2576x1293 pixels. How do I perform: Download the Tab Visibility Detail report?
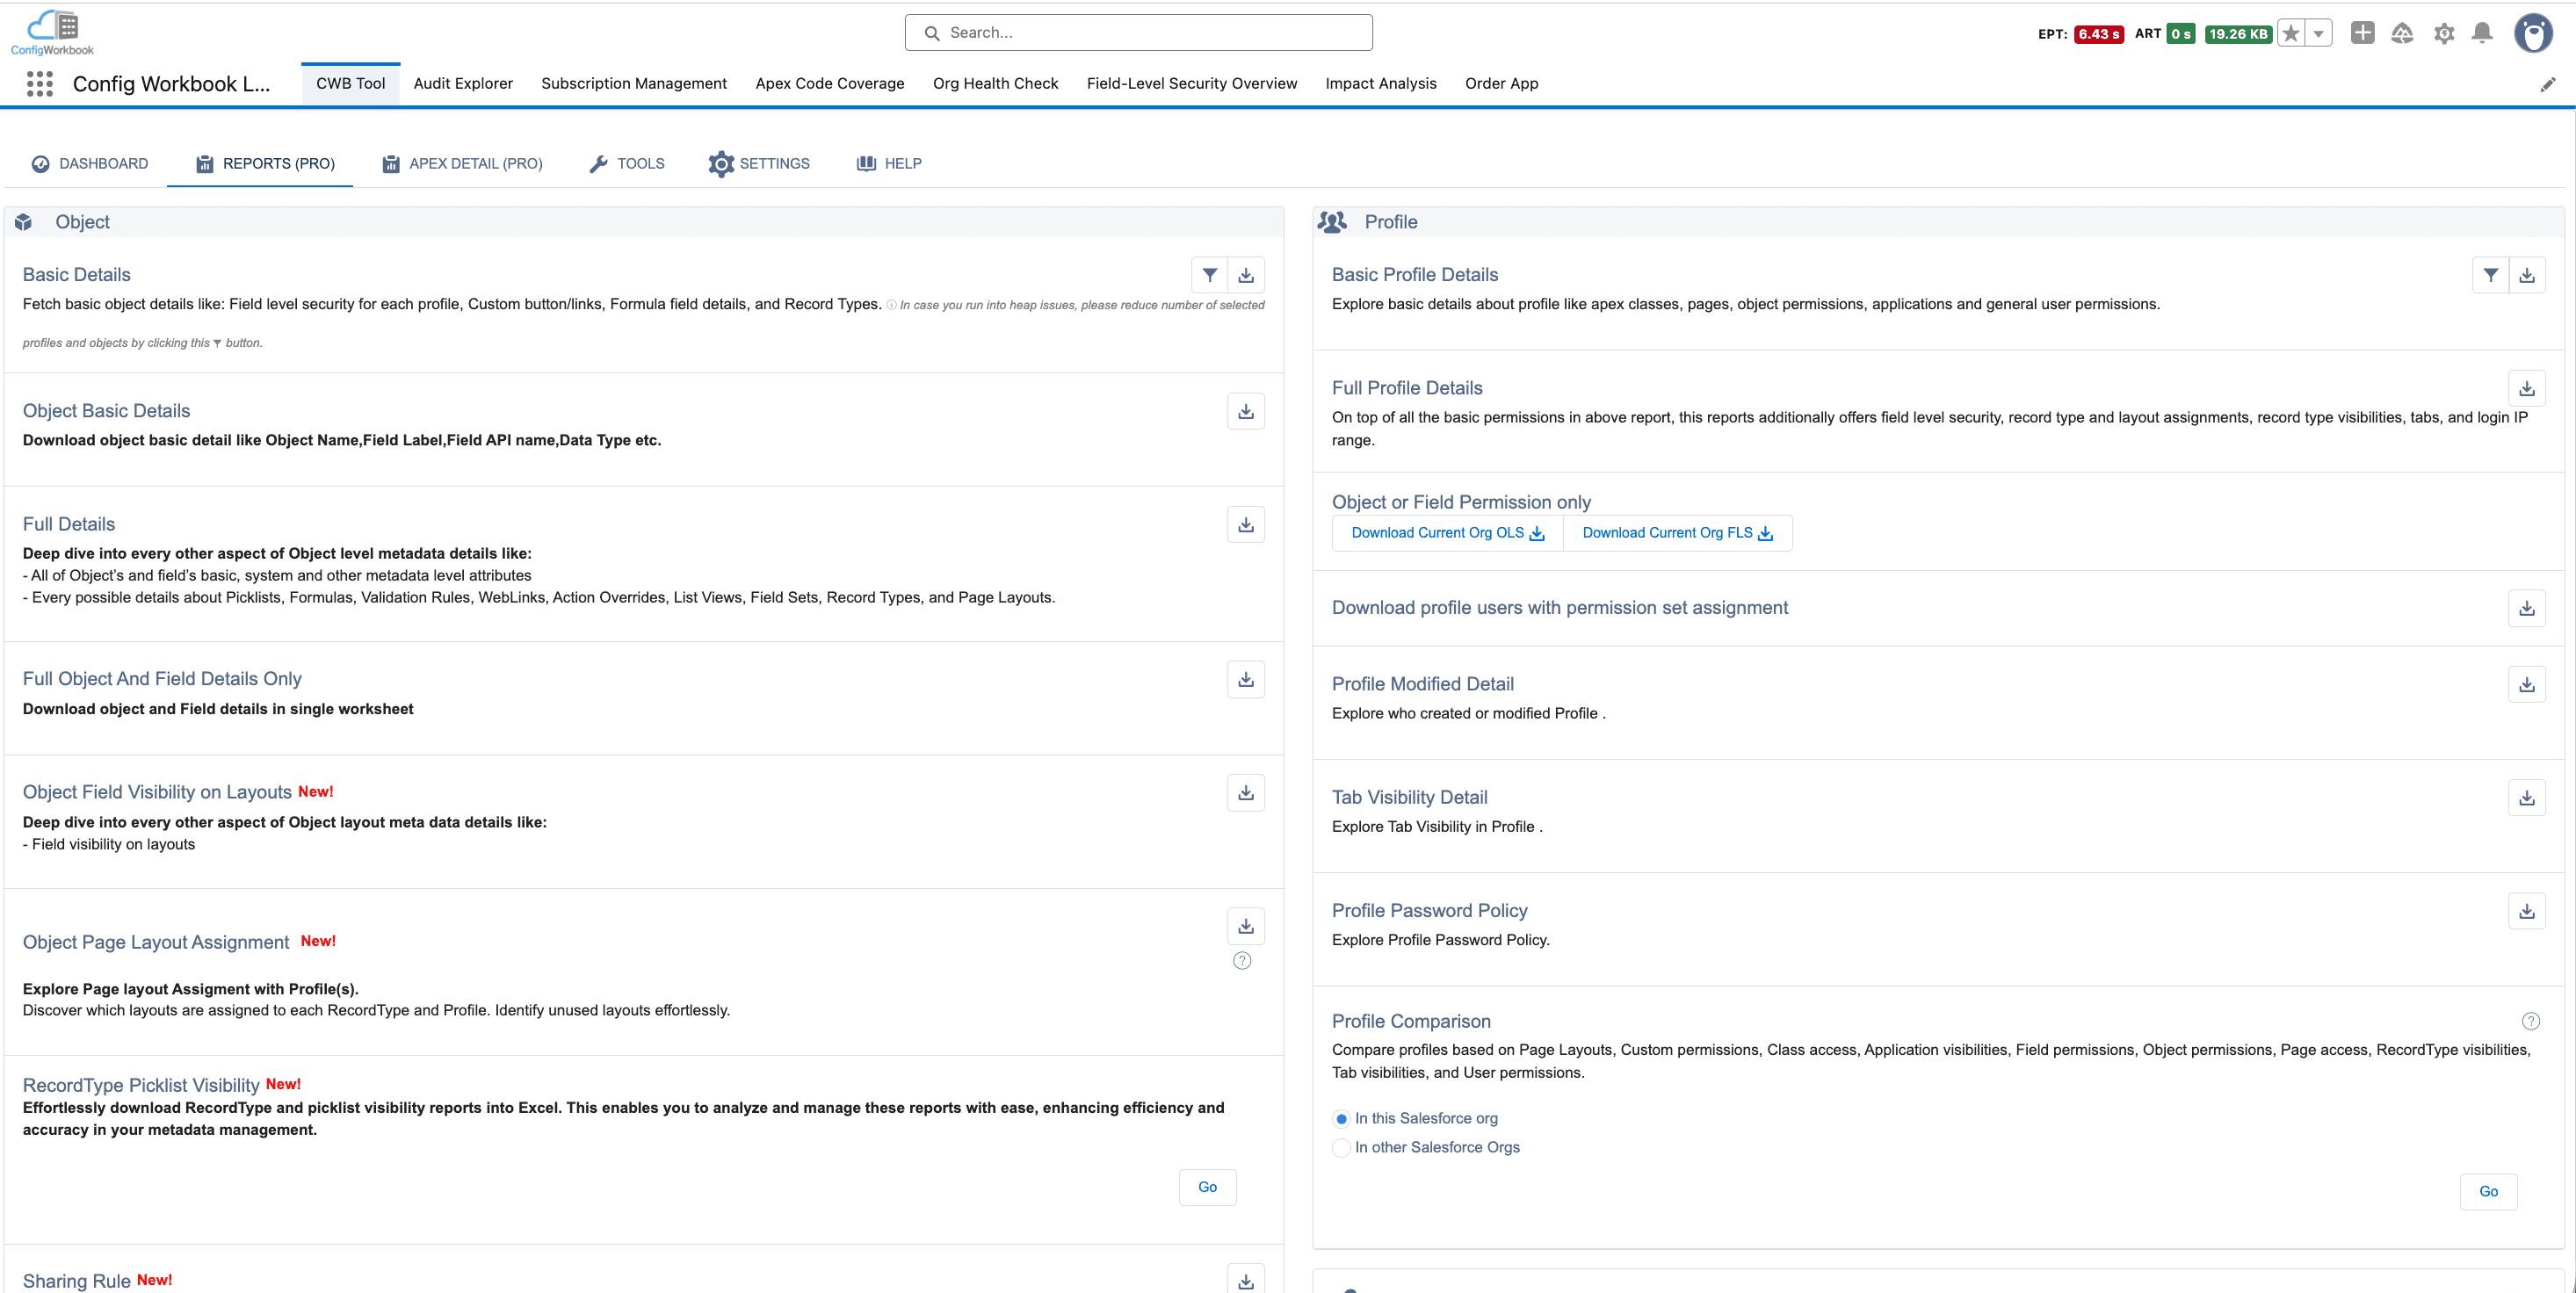point(2527,798)
